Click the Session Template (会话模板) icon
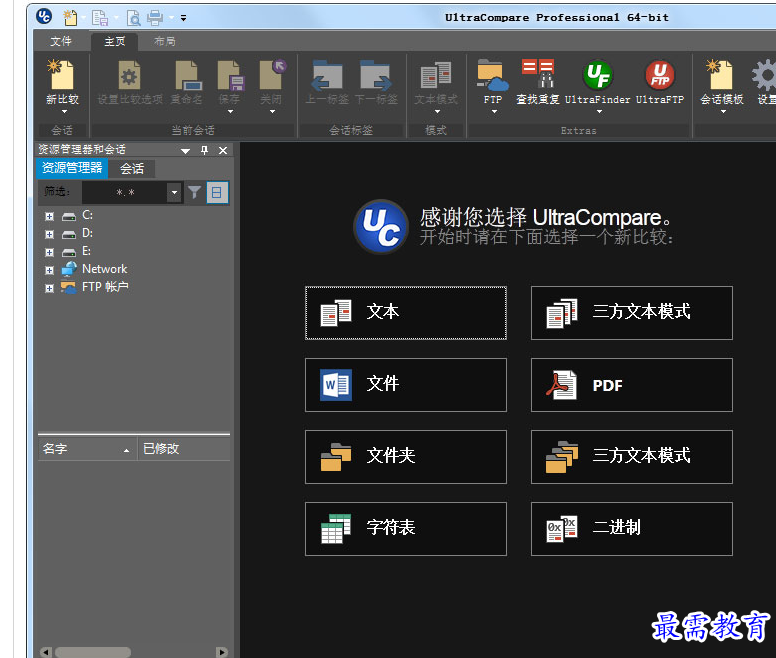 [x=722, y=75]
